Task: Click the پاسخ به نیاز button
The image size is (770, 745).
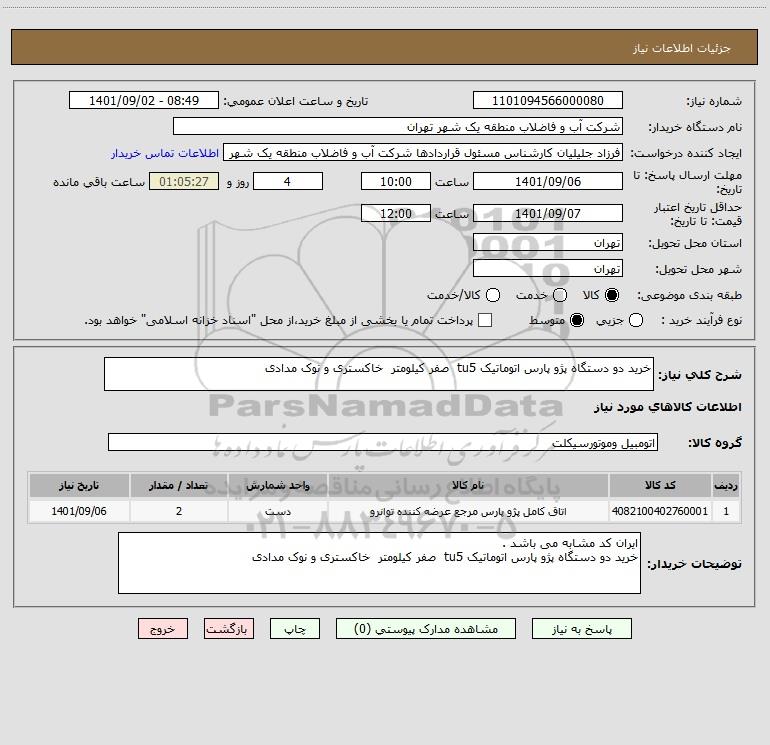Action: pyautogui.click(x=581, y=629)
